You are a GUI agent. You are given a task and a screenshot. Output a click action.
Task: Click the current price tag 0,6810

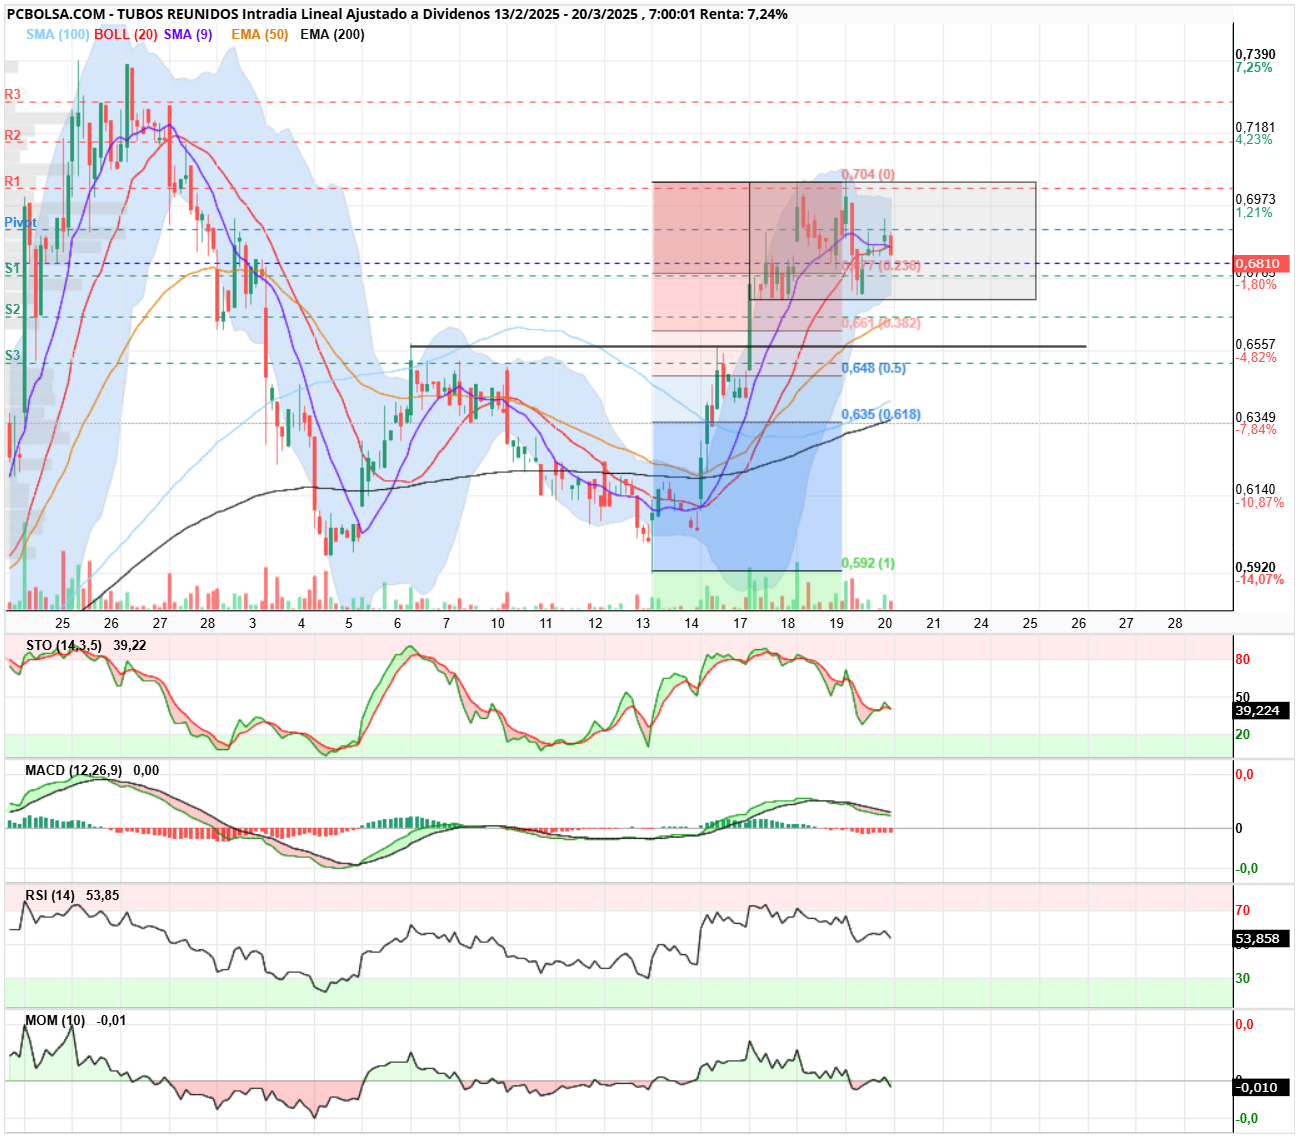1260,264
